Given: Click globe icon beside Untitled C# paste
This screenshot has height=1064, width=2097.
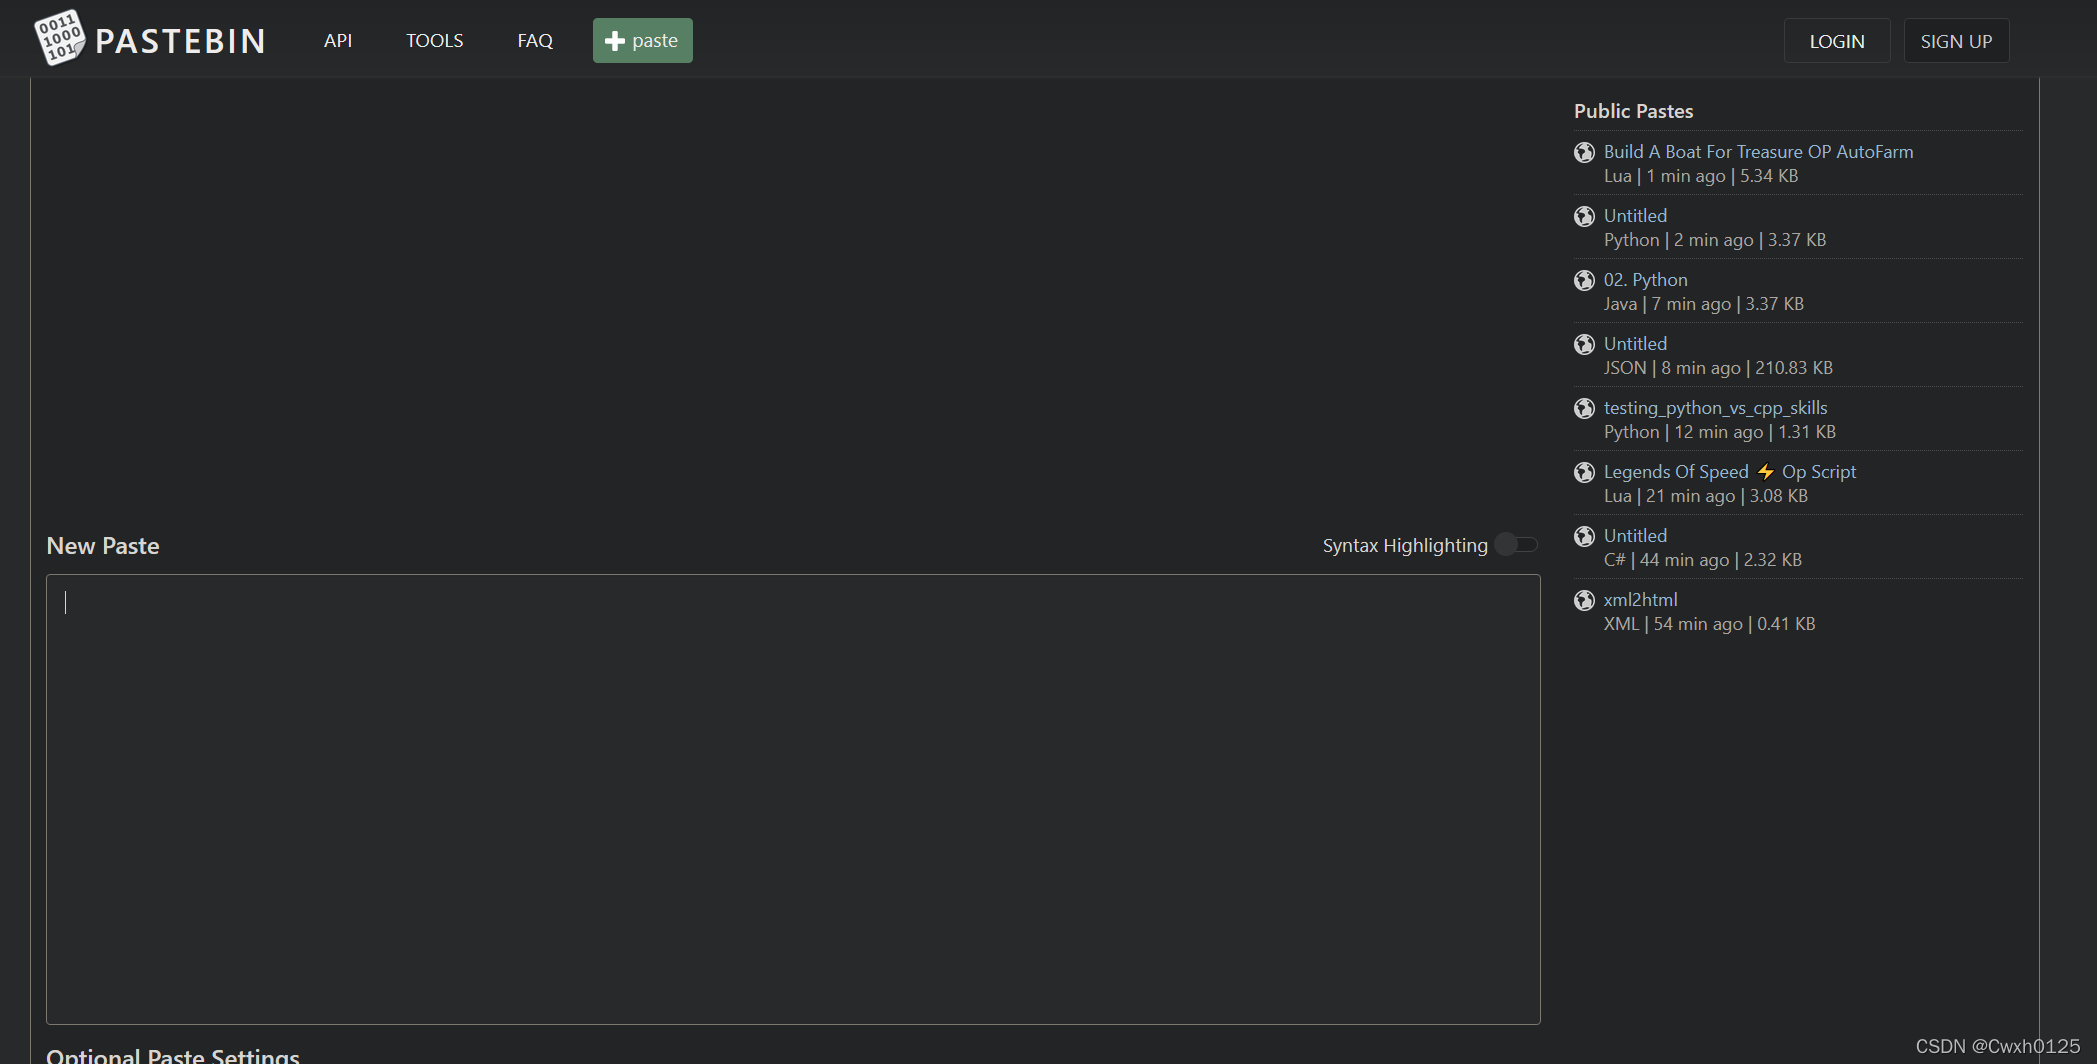Looking at the screenshot, I should pyautogui.click(x=1584, y=536).
